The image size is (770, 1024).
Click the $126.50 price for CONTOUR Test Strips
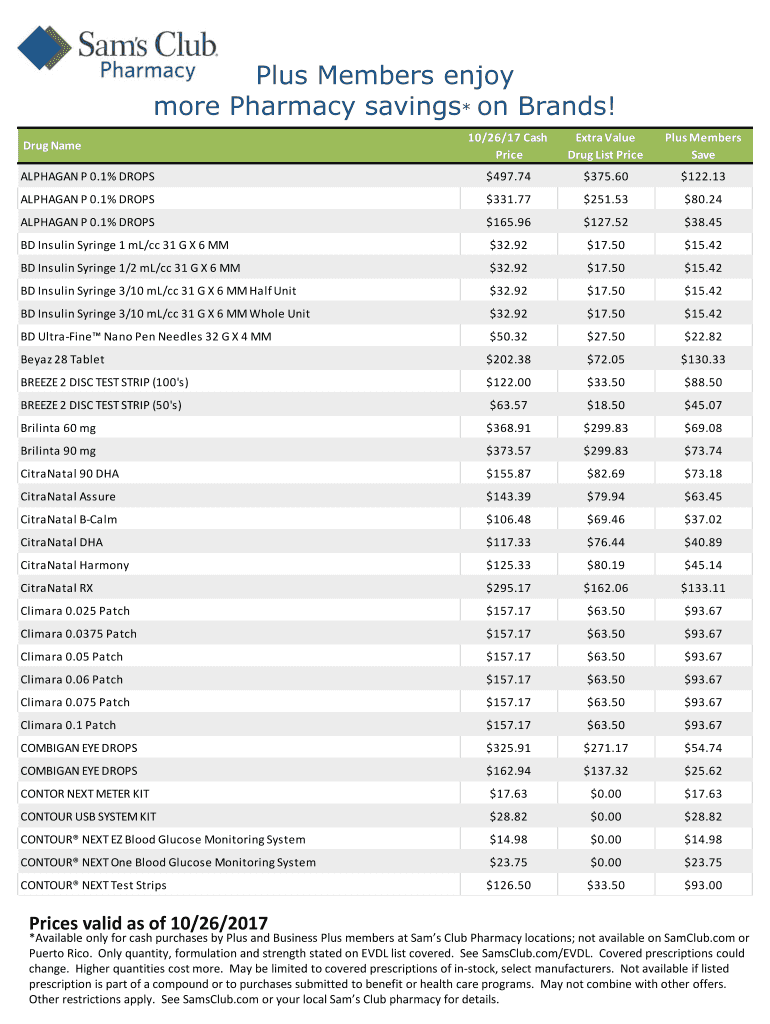point(509,885)
